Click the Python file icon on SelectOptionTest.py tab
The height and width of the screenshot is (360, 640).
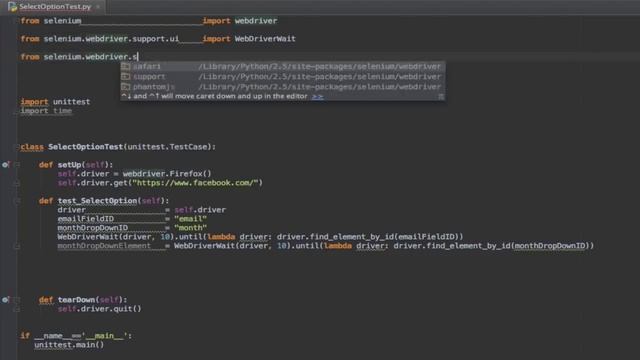click(x=12, y=7)
